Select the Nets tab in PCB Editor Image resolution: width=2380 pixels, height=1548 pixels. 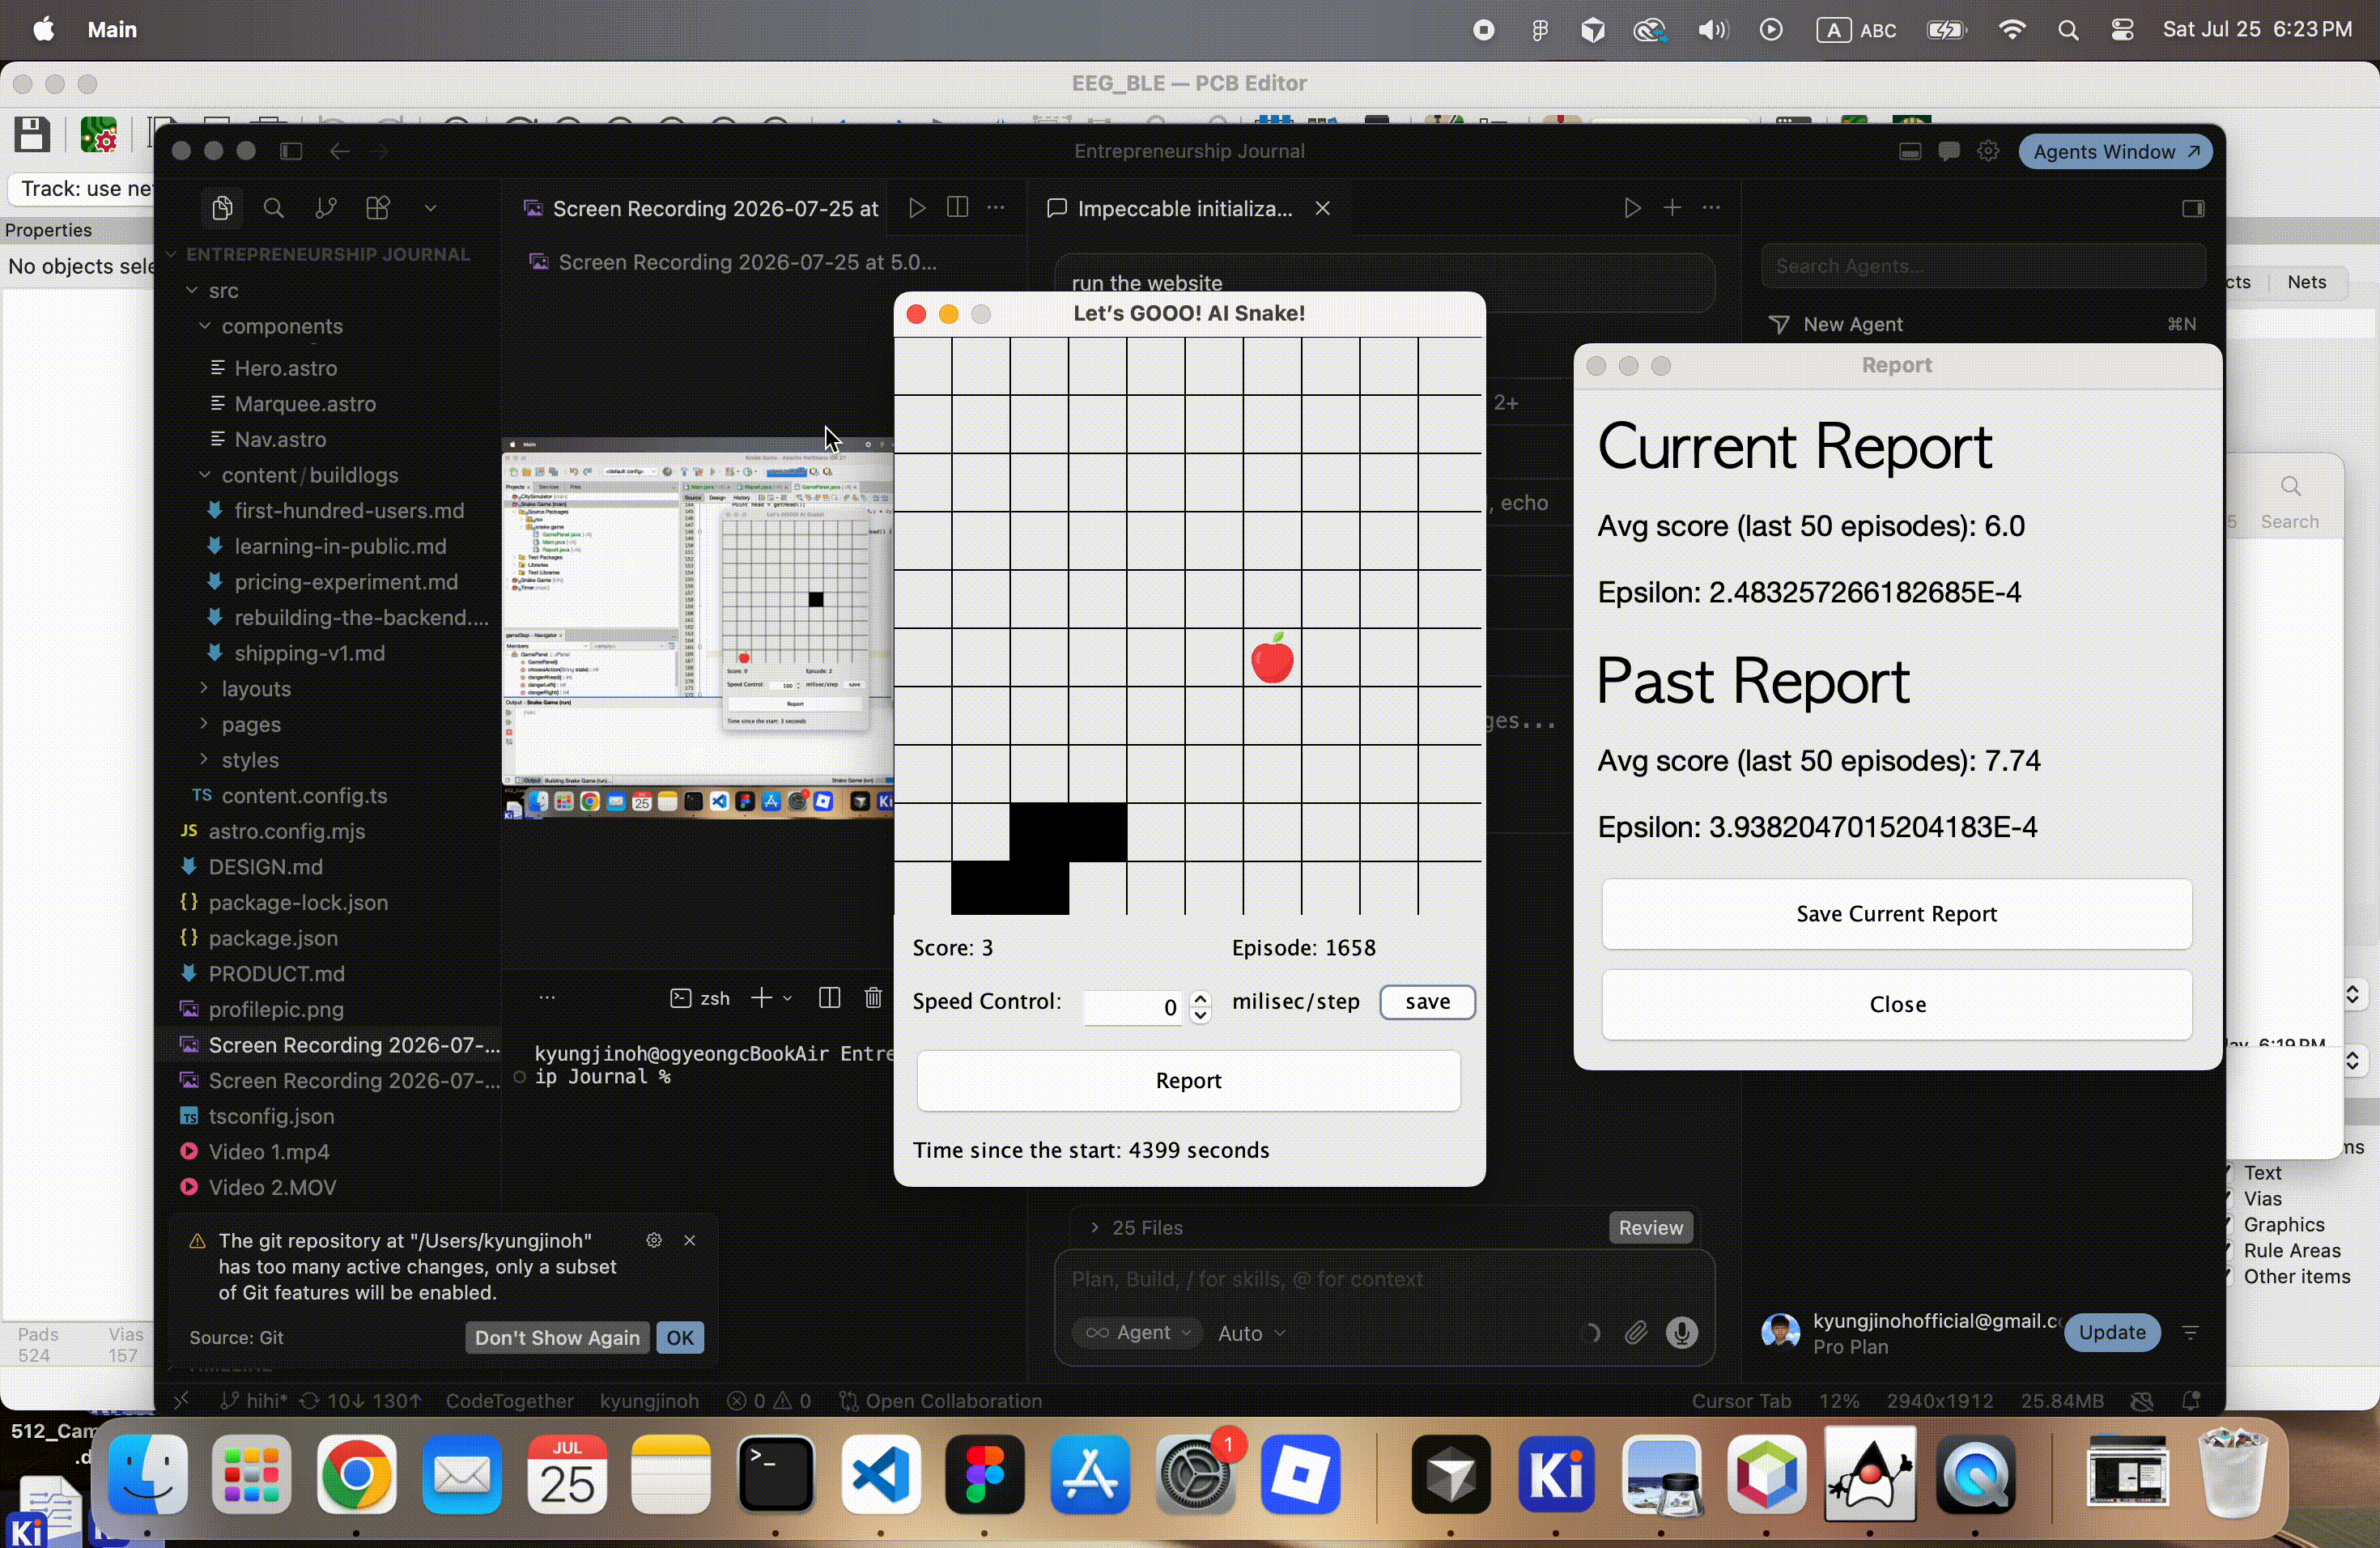(x=2307, y=282)
